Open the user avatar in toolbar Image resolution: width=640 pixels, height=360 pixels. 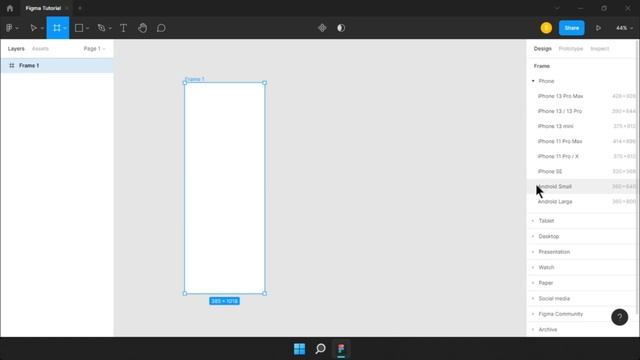tap(546, 28)
